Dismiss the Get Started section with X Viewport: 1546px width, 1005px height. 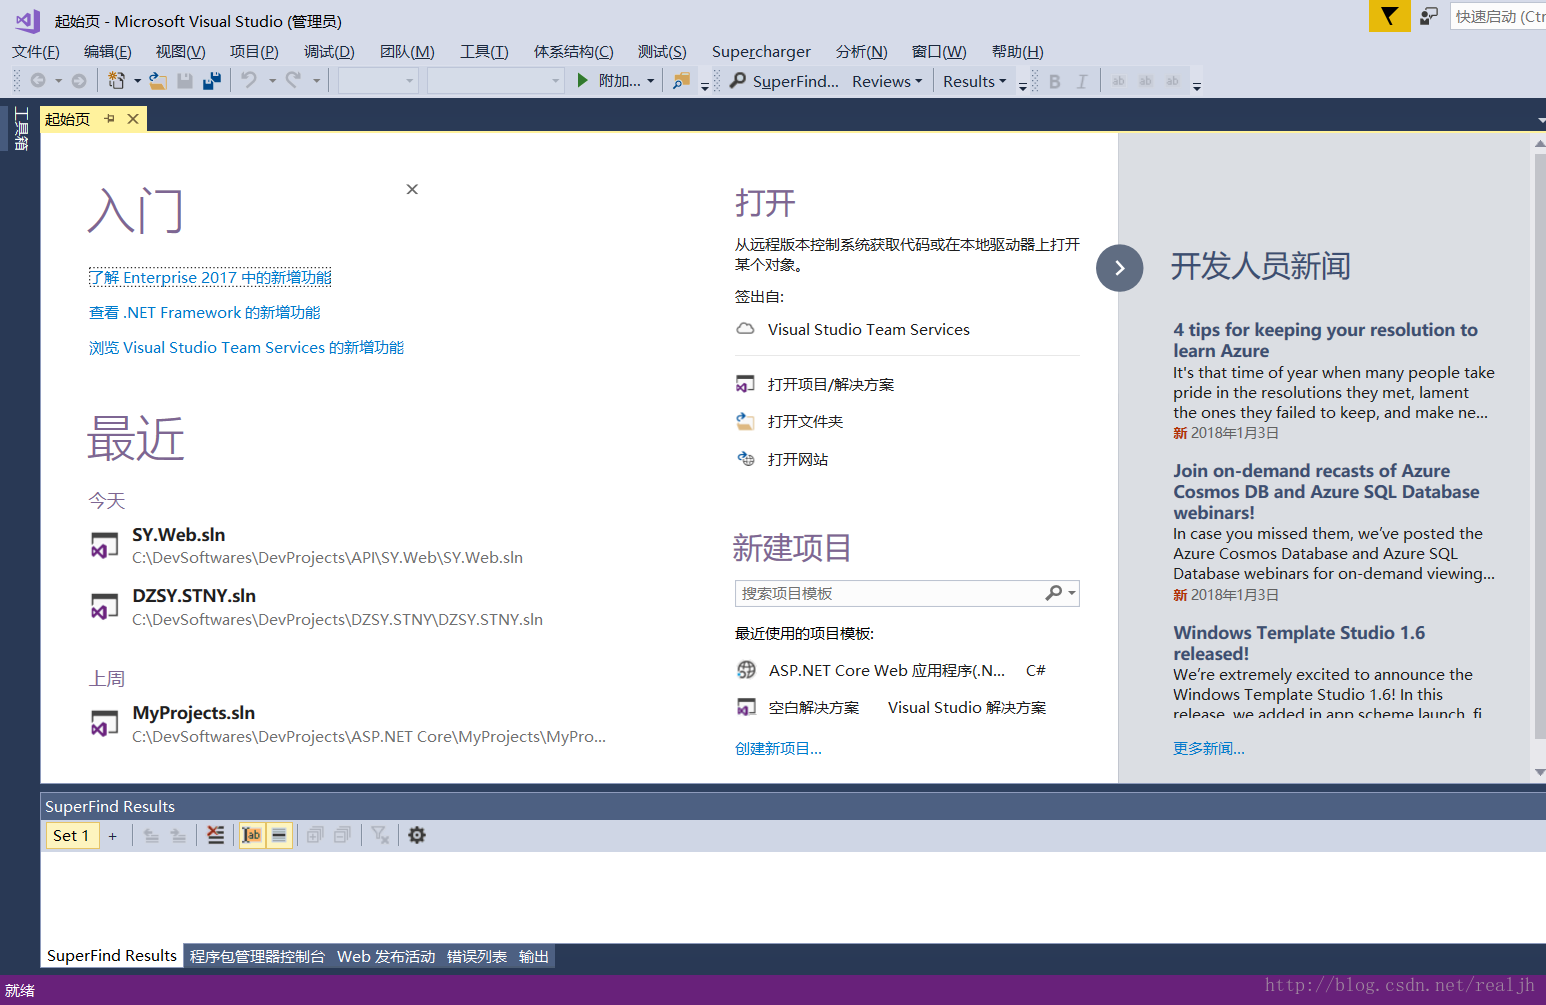coord(412,189)
